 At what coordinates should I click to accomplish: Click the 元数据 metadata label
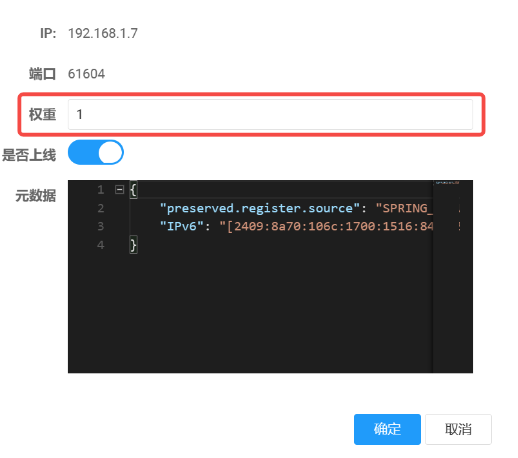coord(36,196)
